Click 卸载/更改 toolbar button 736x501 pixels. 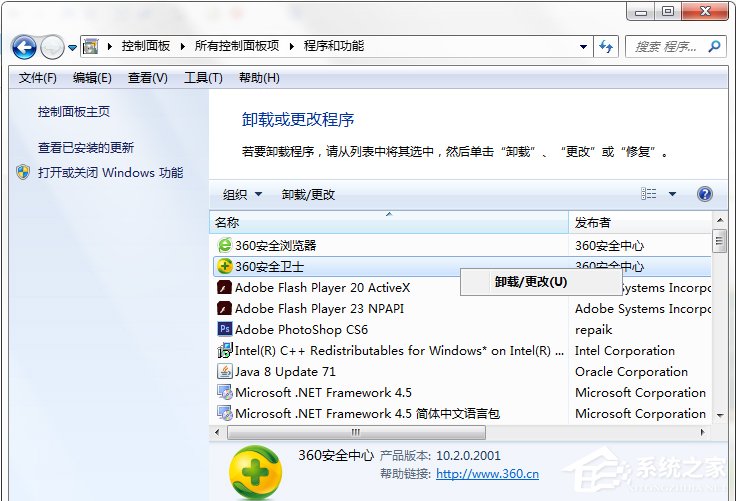pyautogui.click(x=308, y=194)
